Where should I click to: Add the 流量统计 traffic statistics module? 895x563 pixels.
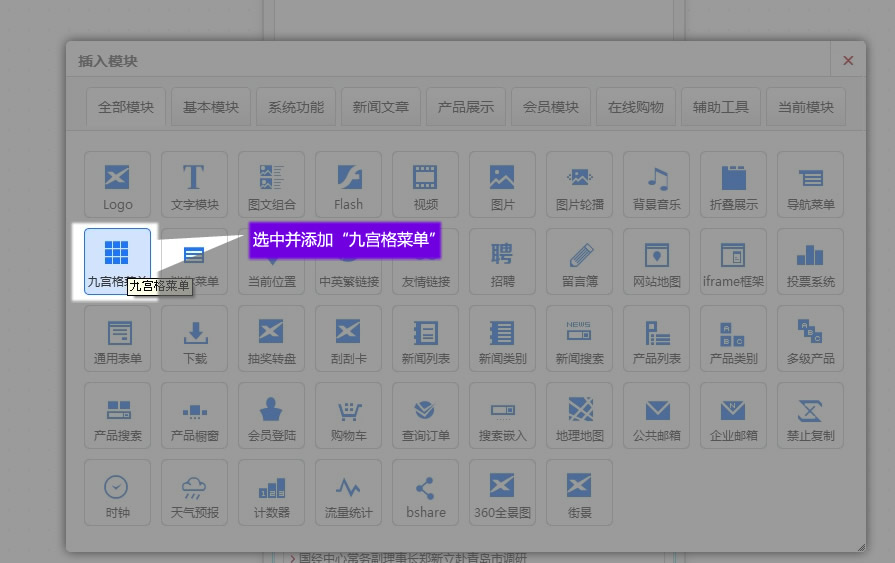tap(348, 492)
